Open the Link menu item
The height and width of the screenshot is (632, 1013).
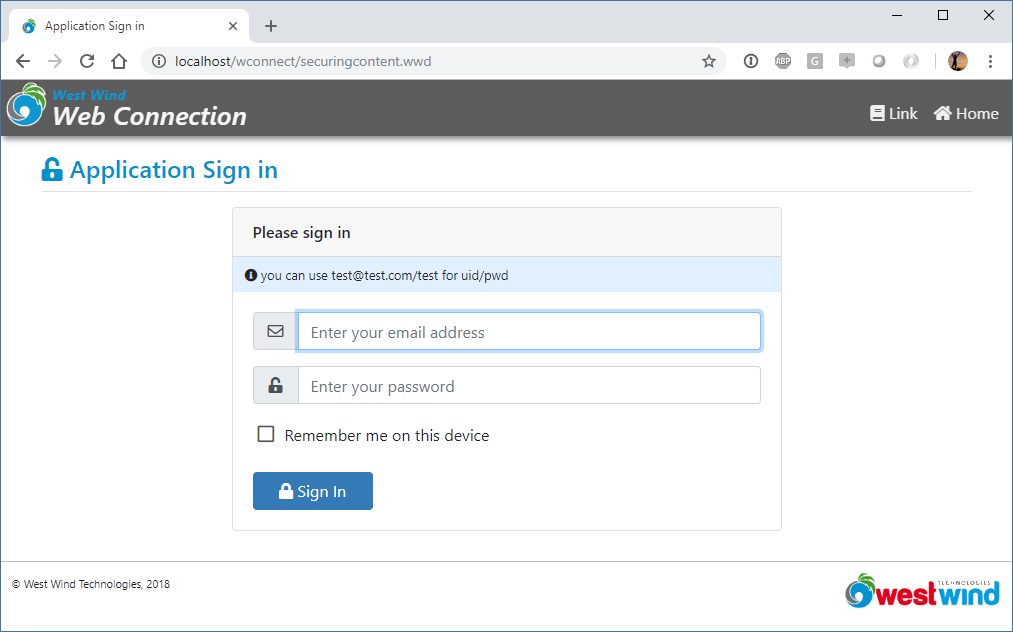pos(893,114)
